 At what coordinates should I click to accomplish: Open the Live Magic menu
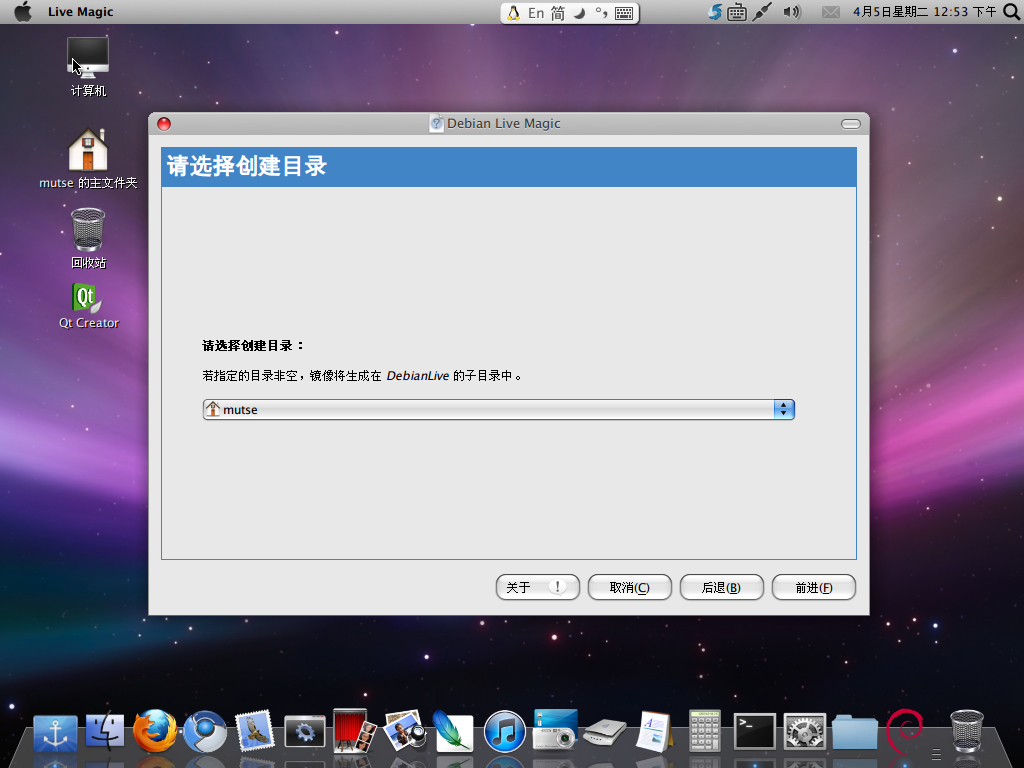(x=80, y=12)
